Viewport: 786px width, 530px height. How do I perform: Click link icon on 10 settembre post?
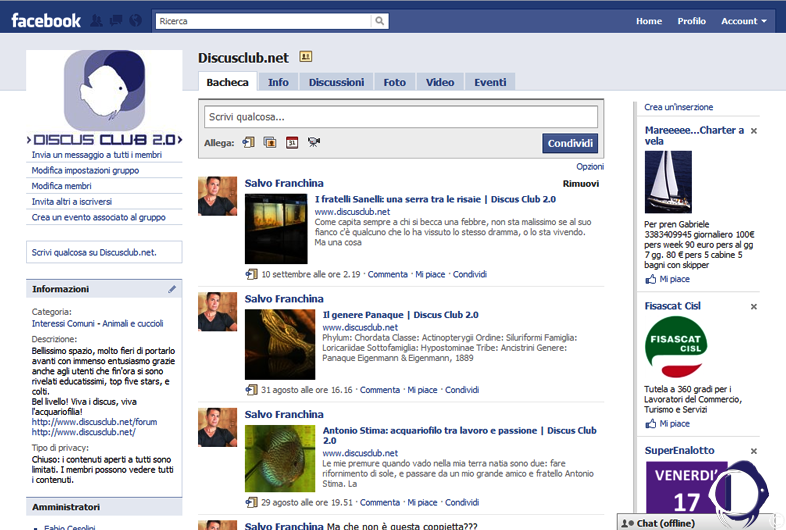point(251,274)
